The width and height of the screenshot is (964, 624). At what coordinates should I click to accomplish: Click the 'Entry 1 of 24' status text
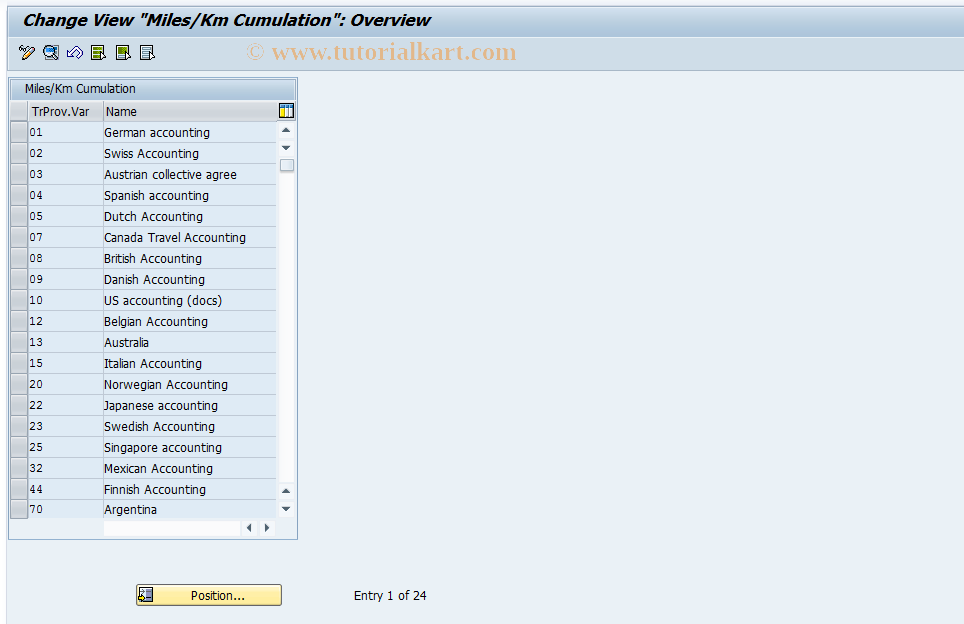point(390,595)
